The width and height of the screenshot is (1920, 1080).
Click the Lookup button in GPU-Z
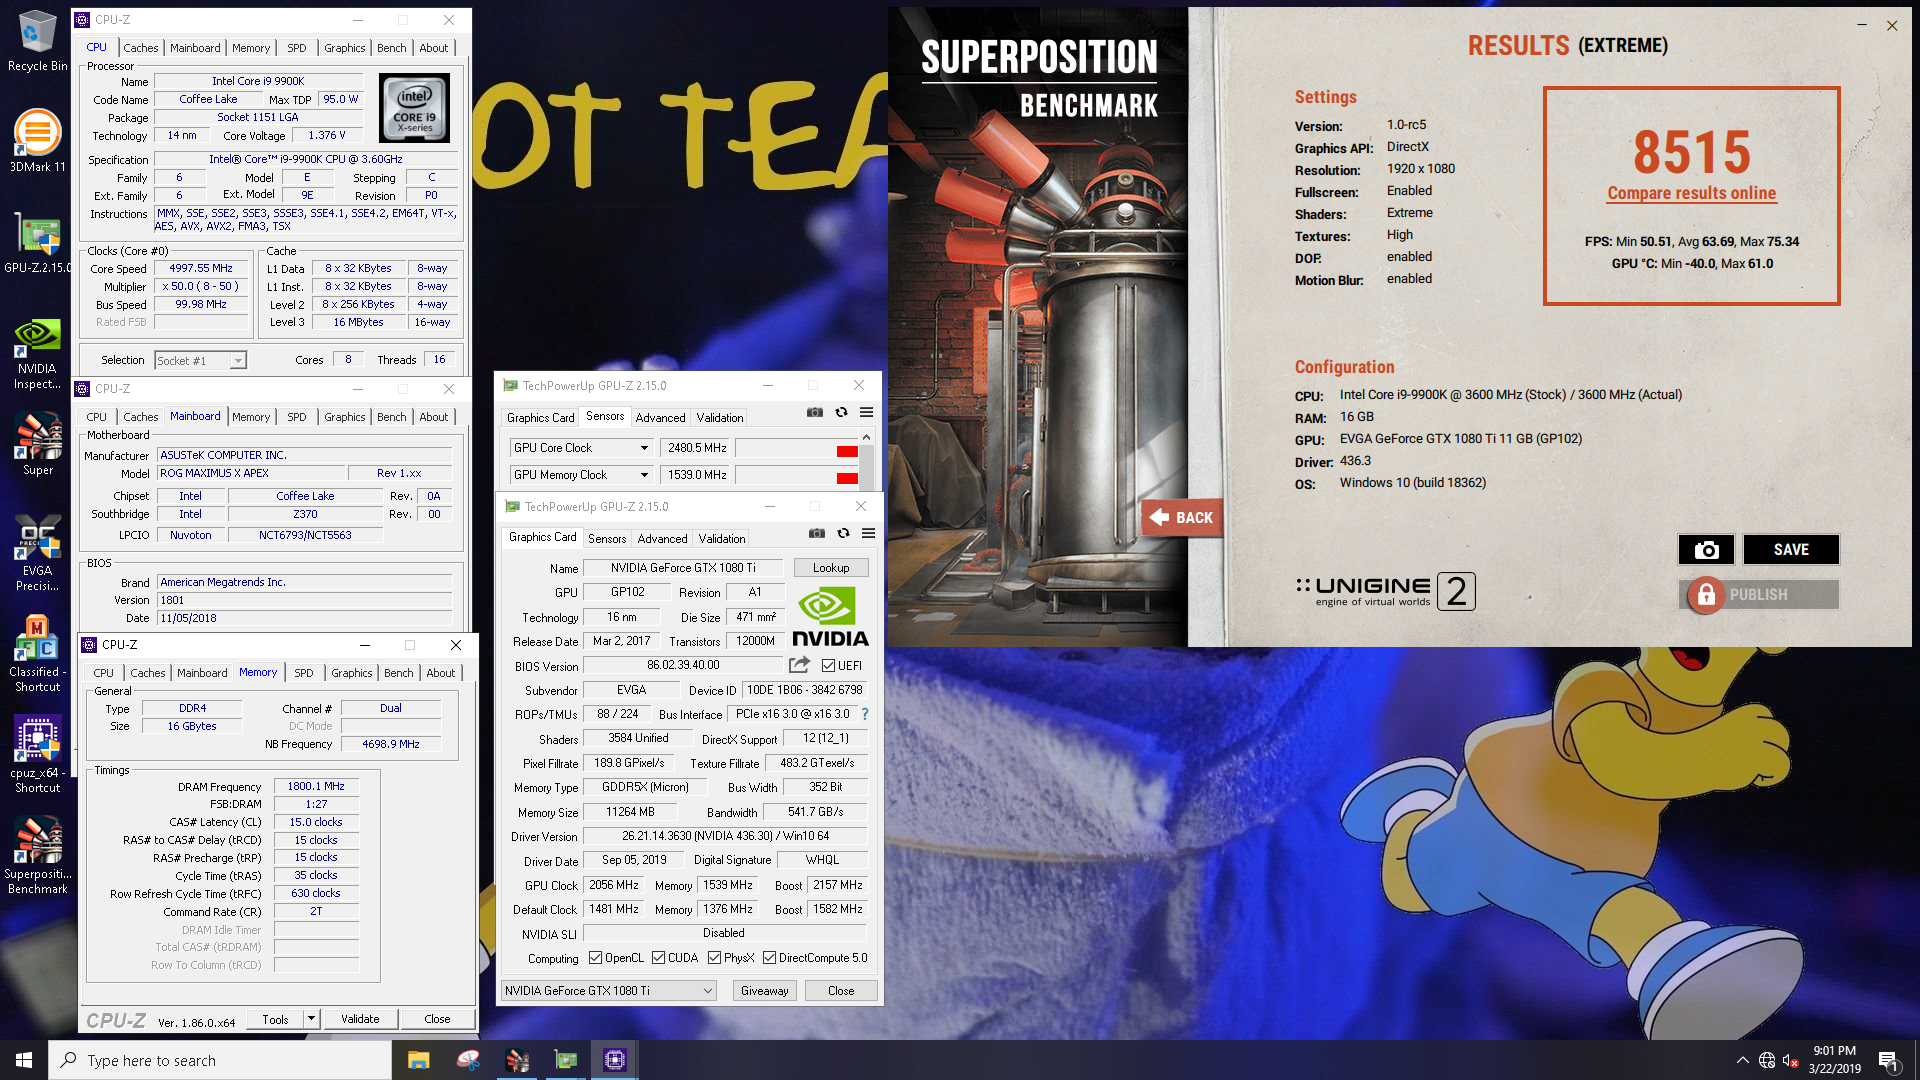point(831,568)
